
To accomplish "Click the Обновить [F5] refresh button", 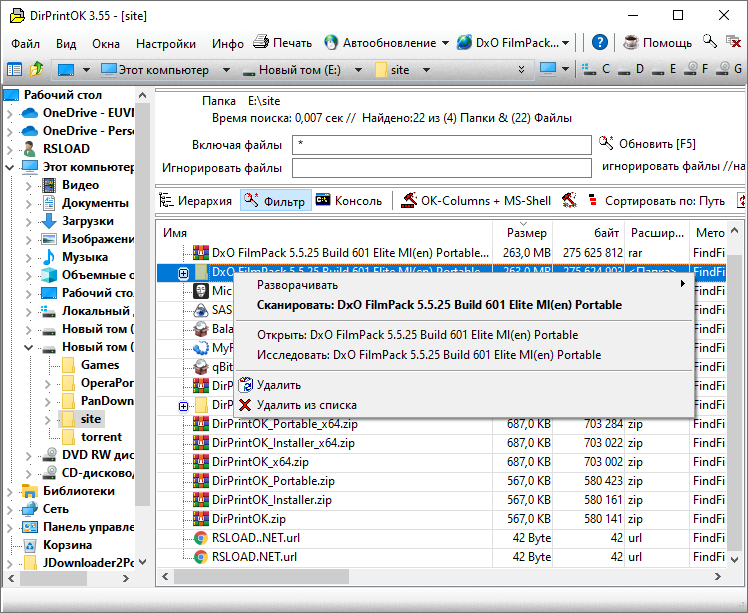I will coord(647,144).
